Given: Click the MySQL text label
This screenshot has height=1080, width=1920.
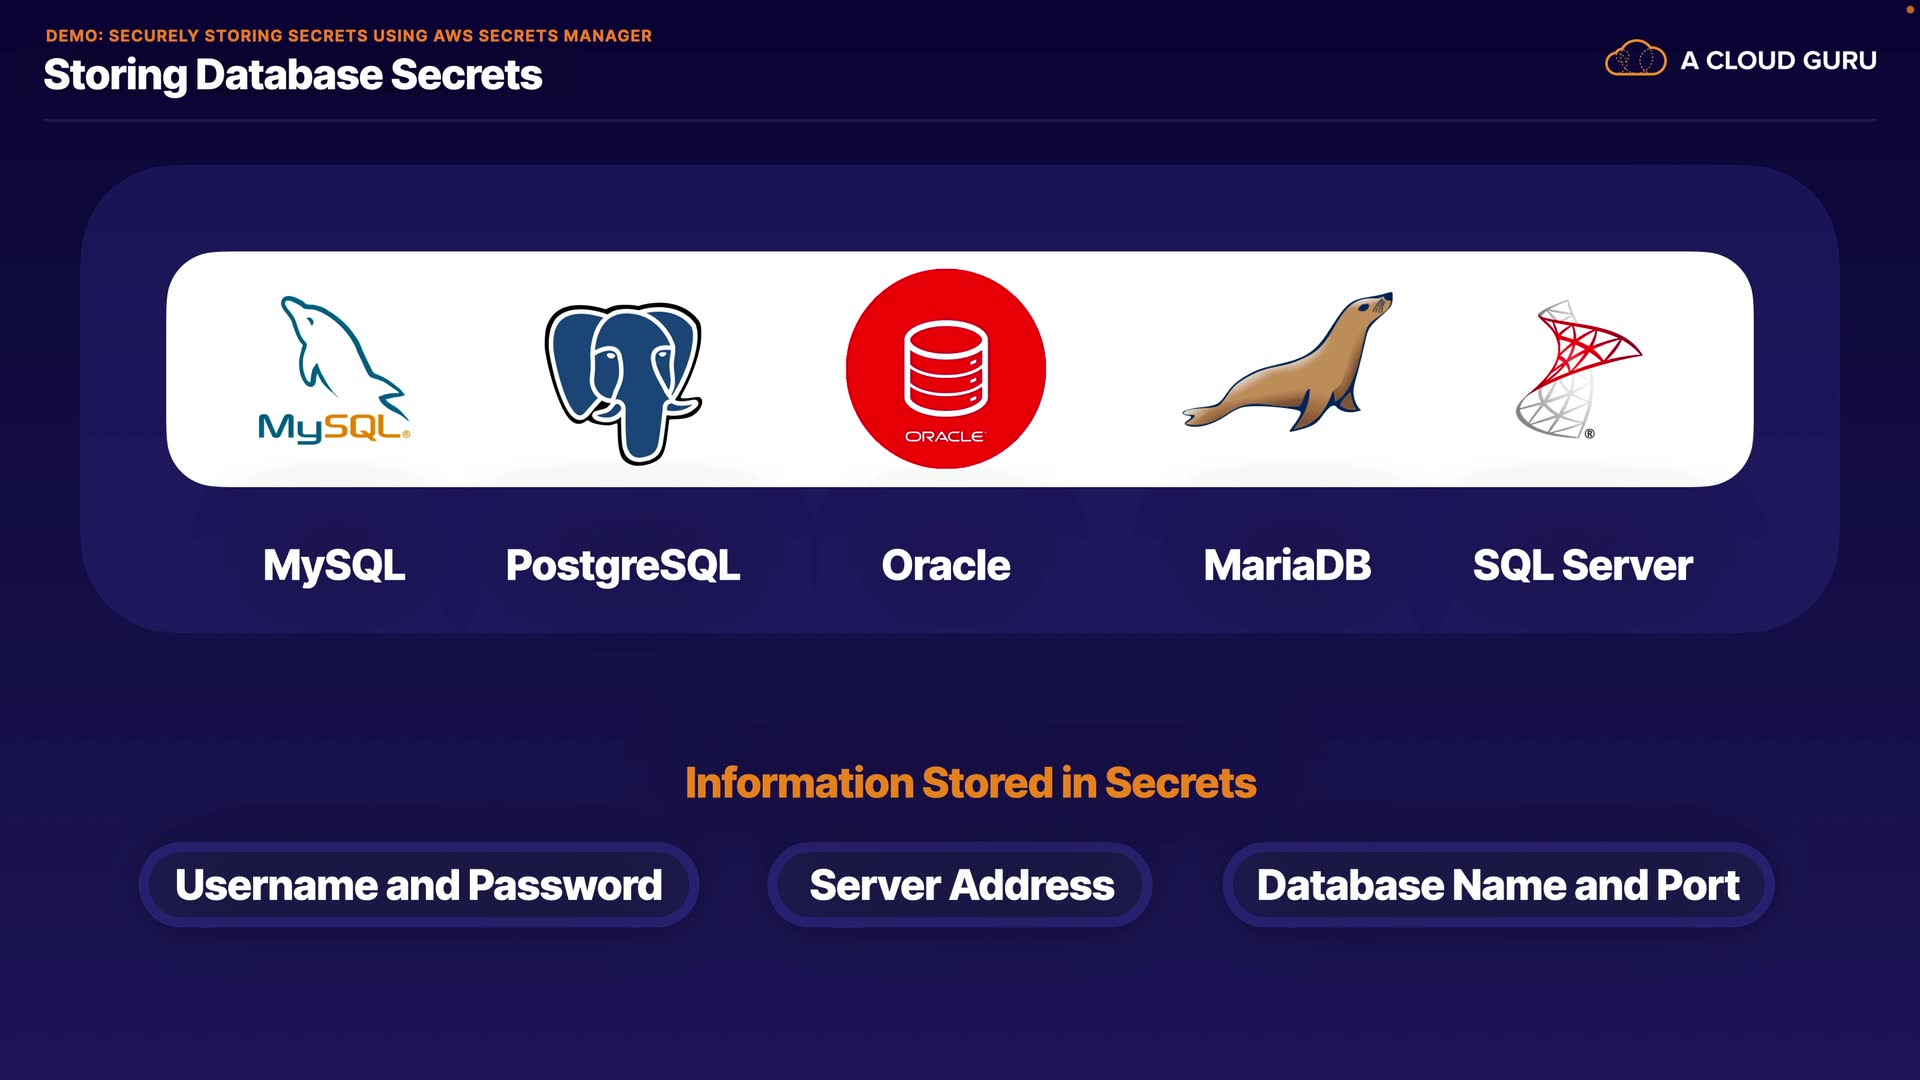Looking at the screenshot, I should pos(334,566).
